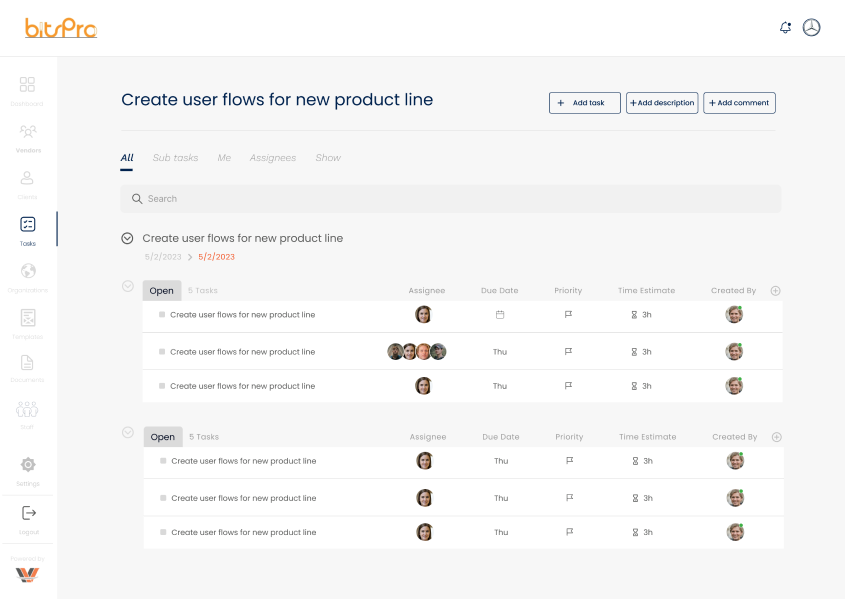
Task: Open the Staff section icon
Action: [27, 410]
